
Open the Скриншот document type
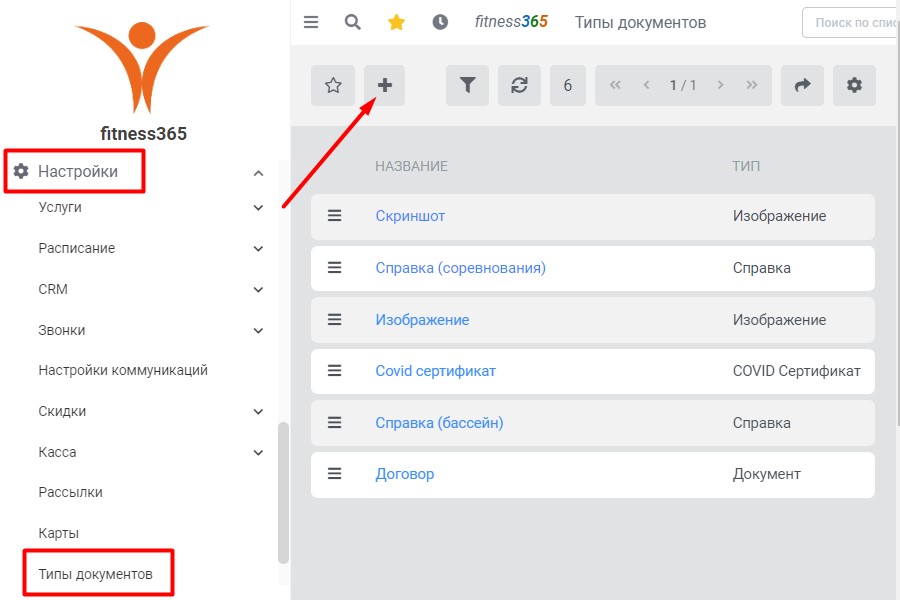[410, 216]
